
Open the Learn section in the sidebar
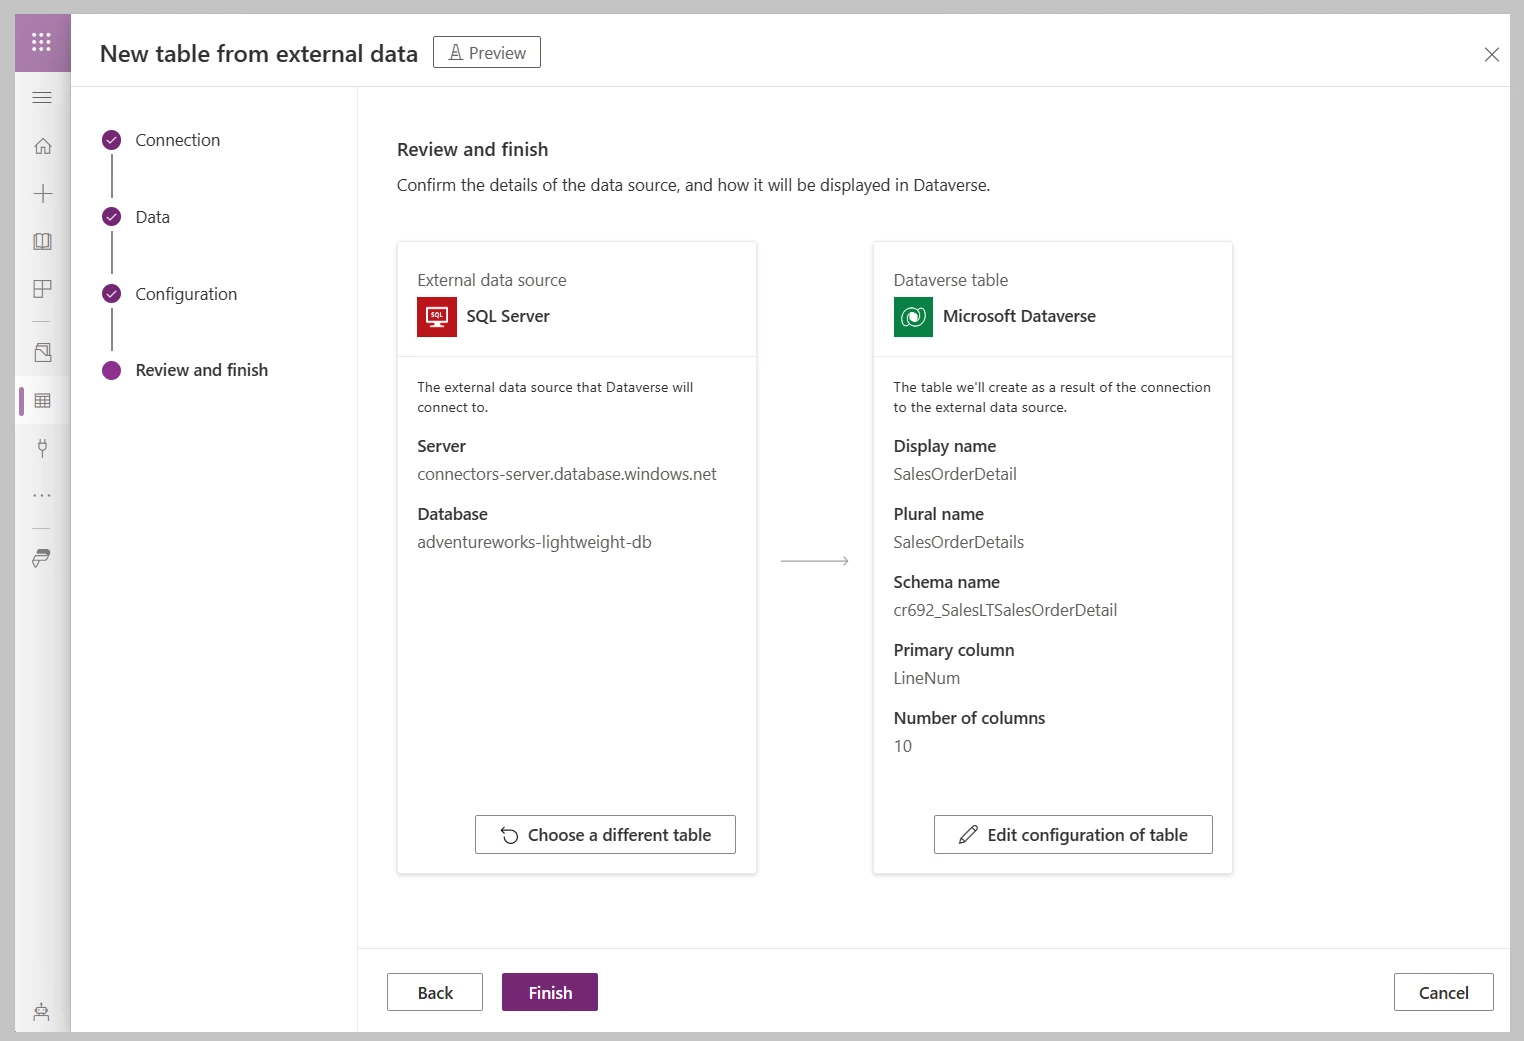pos(41,241)
